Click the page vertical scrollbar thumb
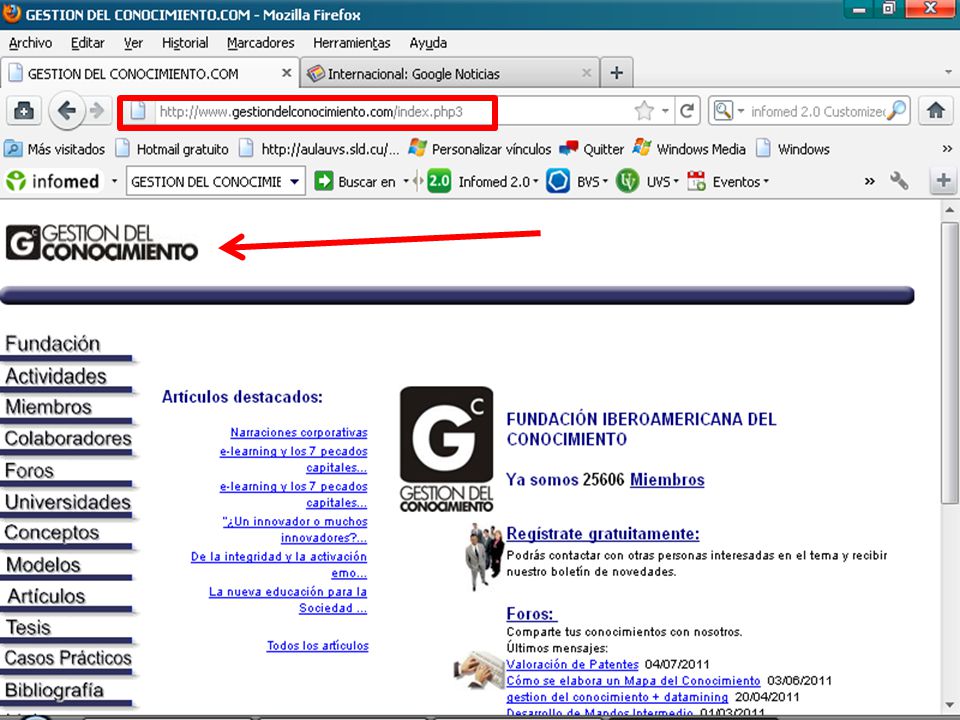The width and height of the screenshot is (960, 720). pyautogui.click(x=950, y=362)
